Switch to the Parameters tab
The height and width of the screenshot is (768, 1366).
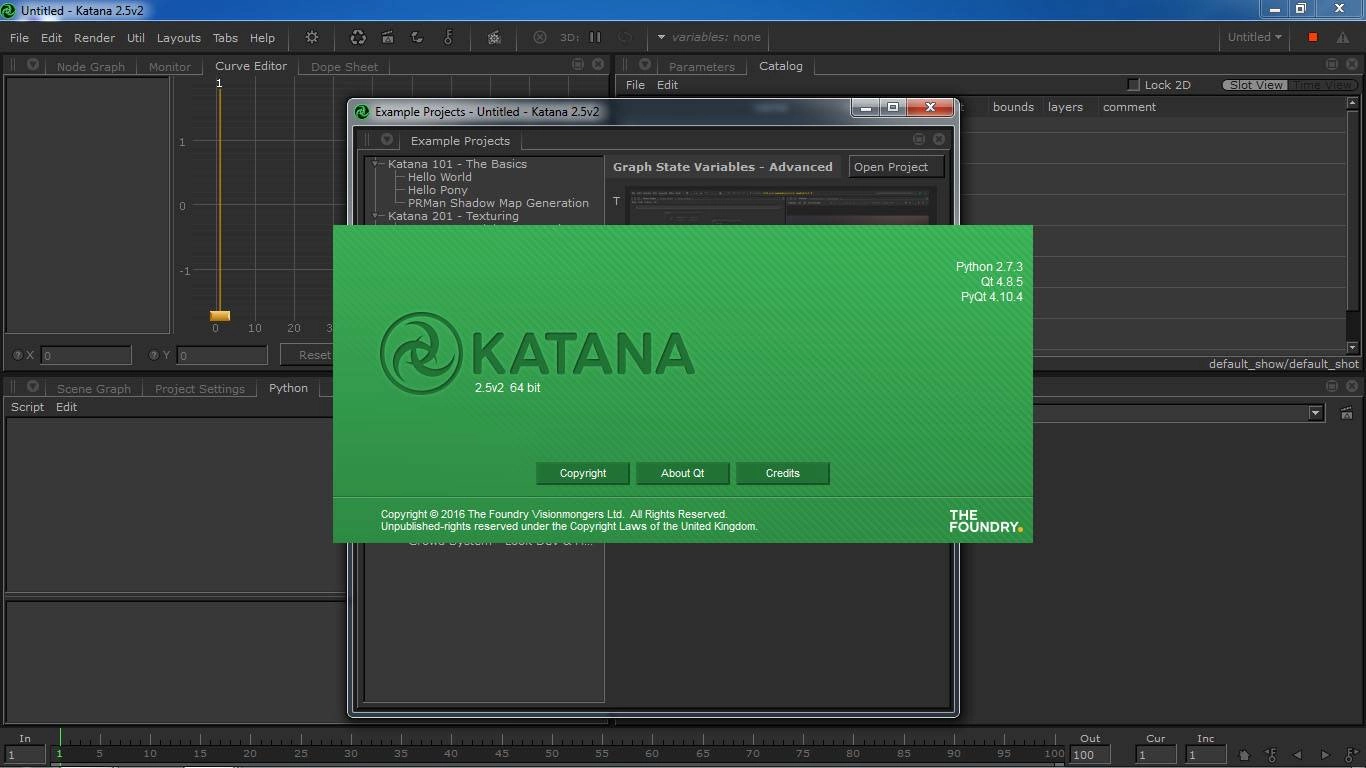click(x=702, y=67)
